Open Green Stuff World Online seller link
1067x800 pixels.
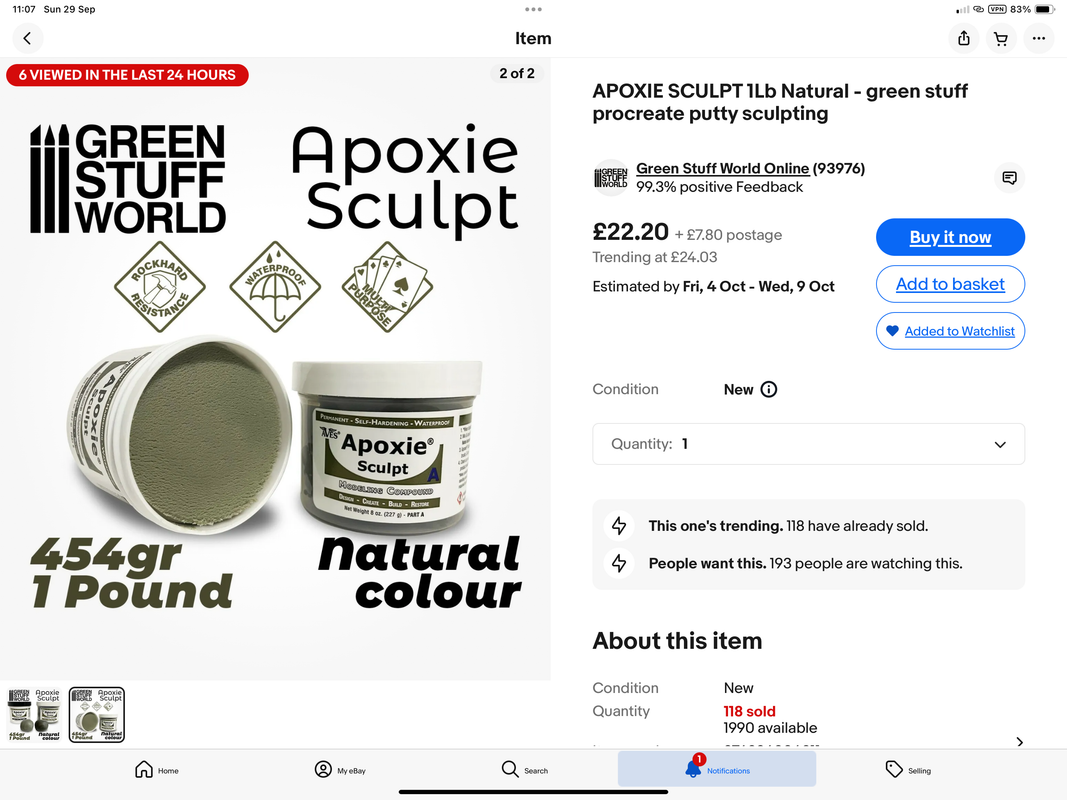coord(722,168)
